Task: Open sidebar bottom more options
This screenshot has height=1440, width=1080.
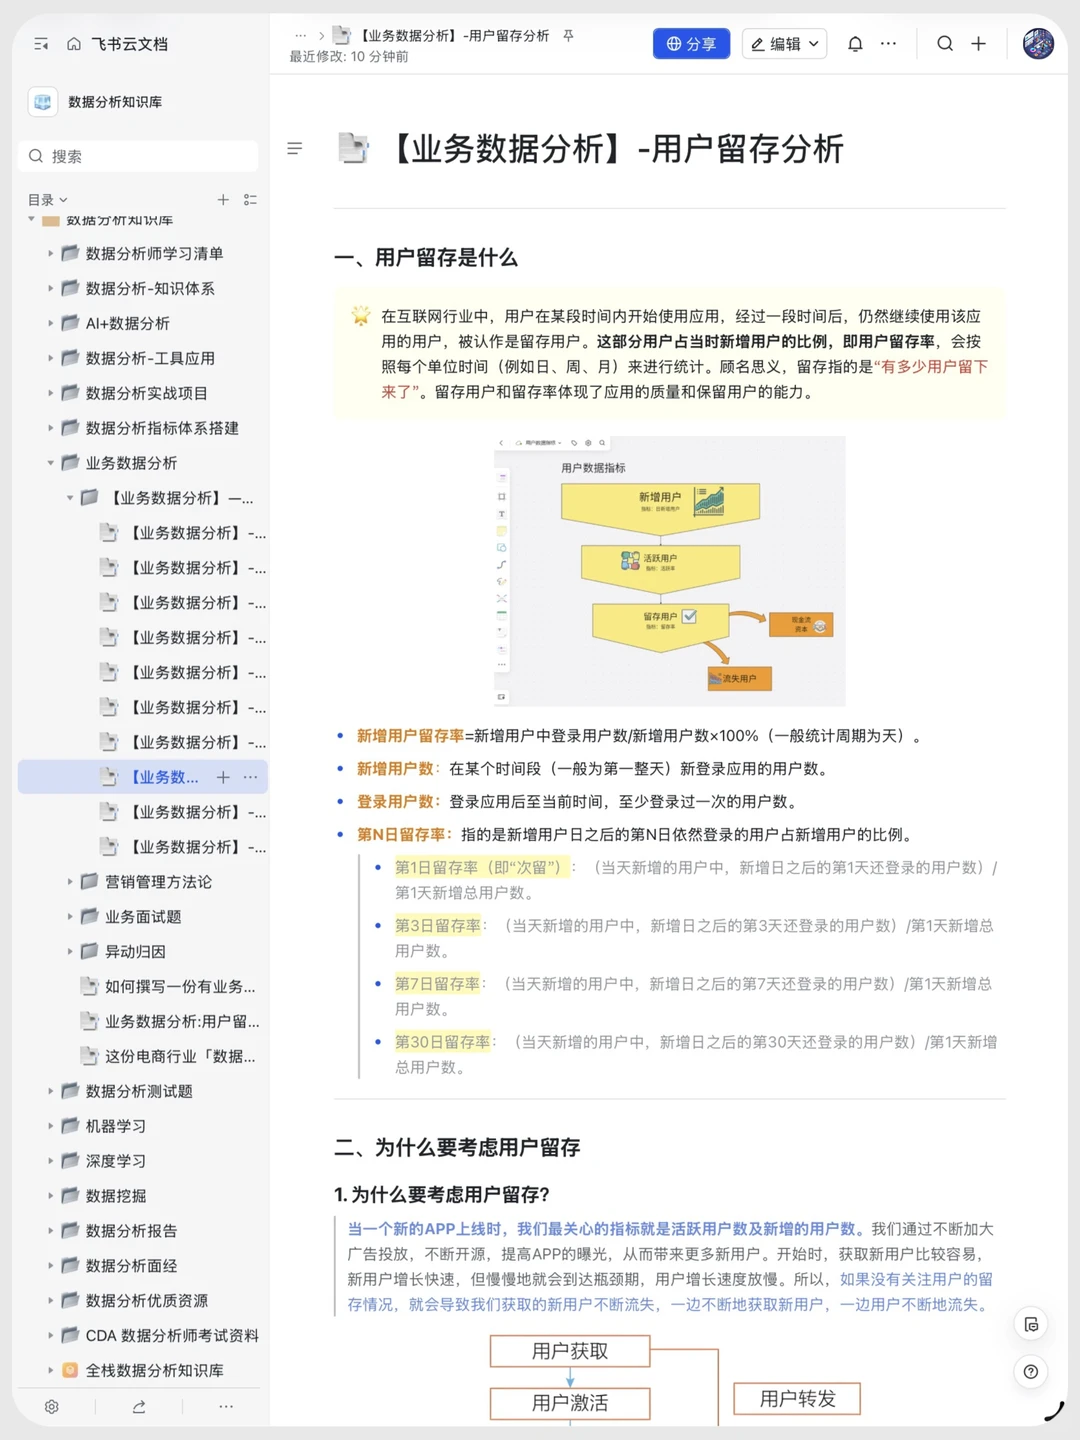Action: coord(226,1407)
